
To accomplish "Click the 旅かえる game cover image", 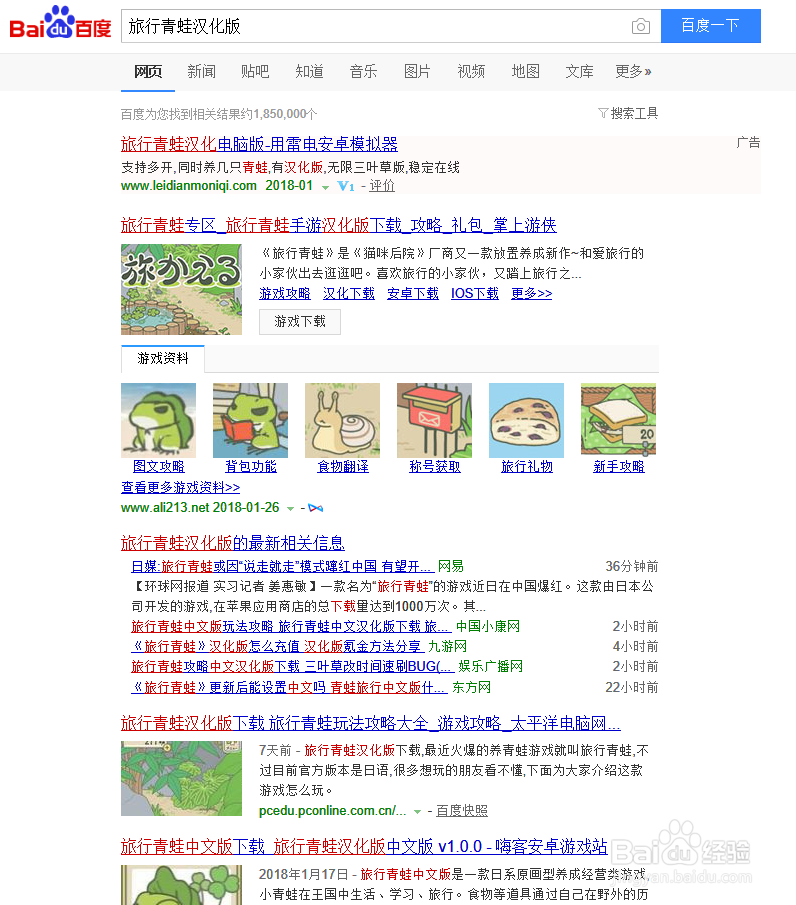I will pos(181,289).
